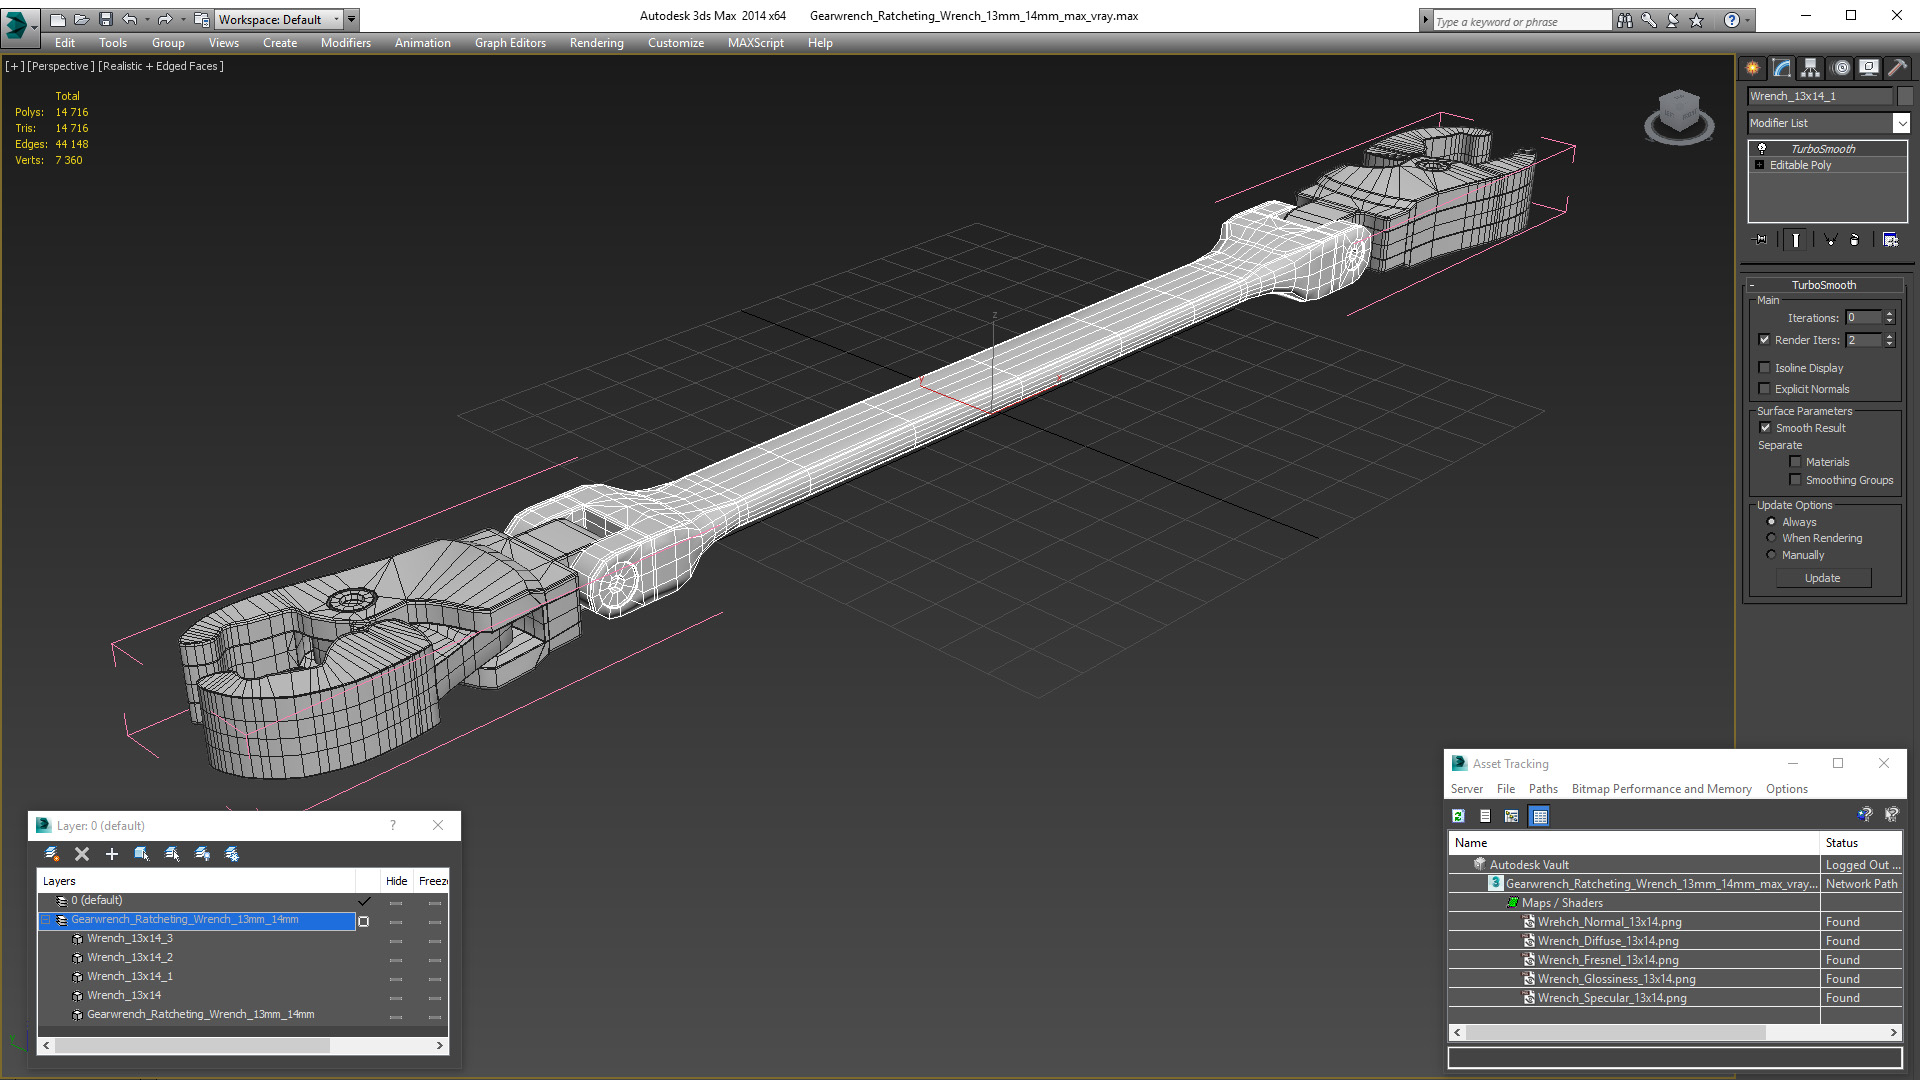
Task: Open the Motion panel tab
Action: click(x=1841, y=68)
